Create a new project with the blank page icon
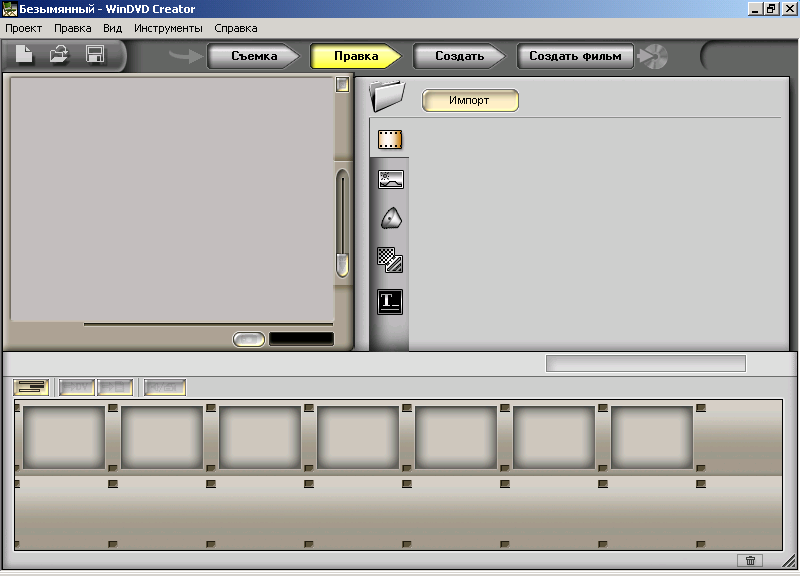Viewport: 800px width, 576px height. click(x=24, y=54)
